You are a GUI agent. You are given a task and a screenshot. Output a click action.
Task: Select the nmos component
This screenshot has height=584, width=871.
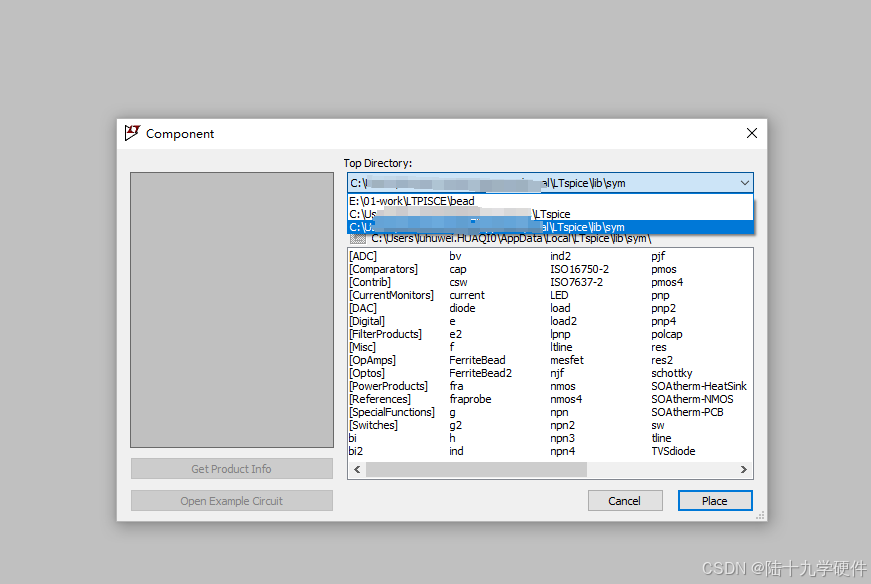(563, 386)
